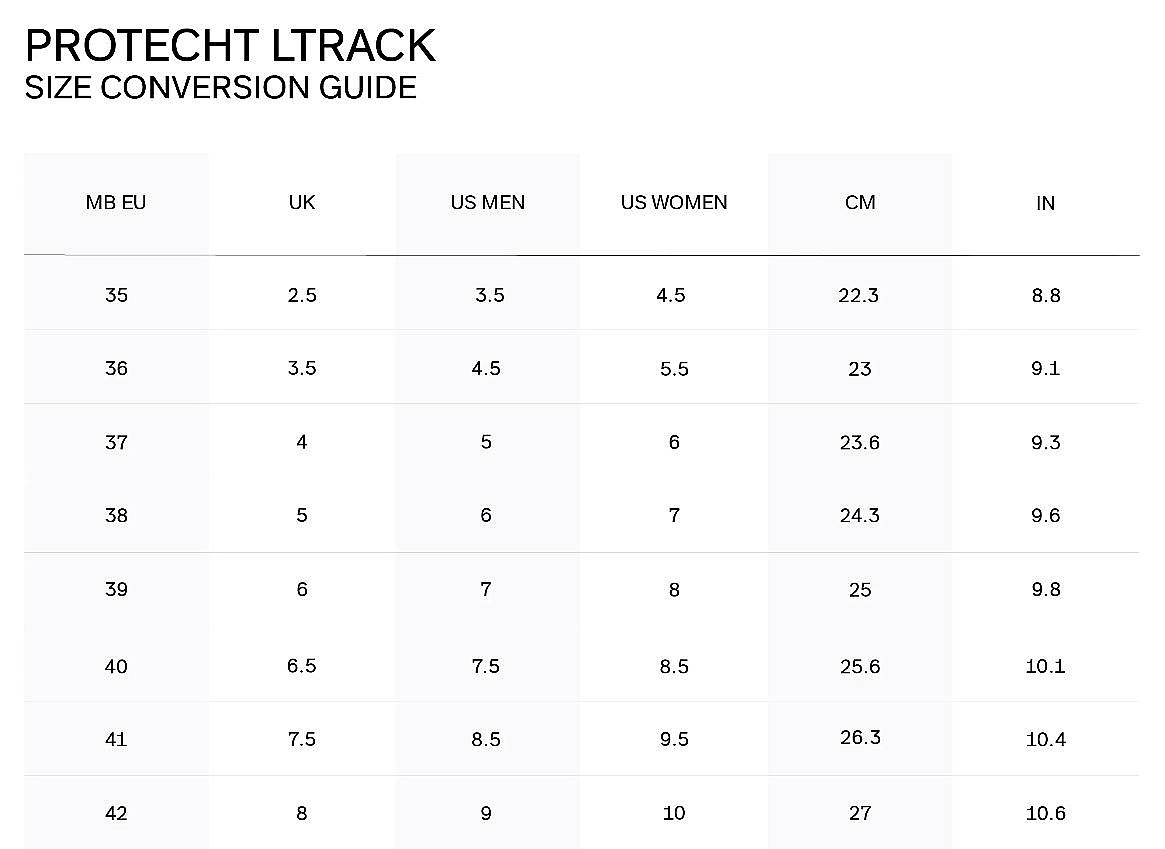
Task: Select the UK column header
Action: [302, 202]
